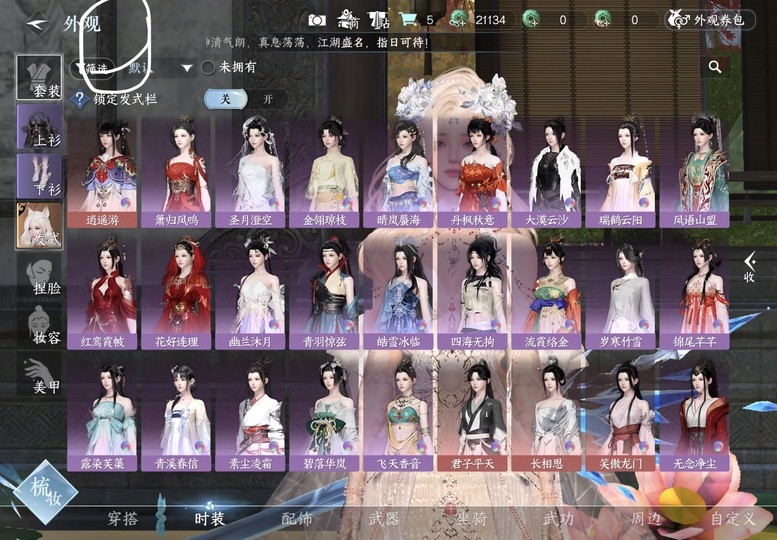Open the 默认 sort dropdown
This screenshot has width=777, height=540.
tap(160, 68)
